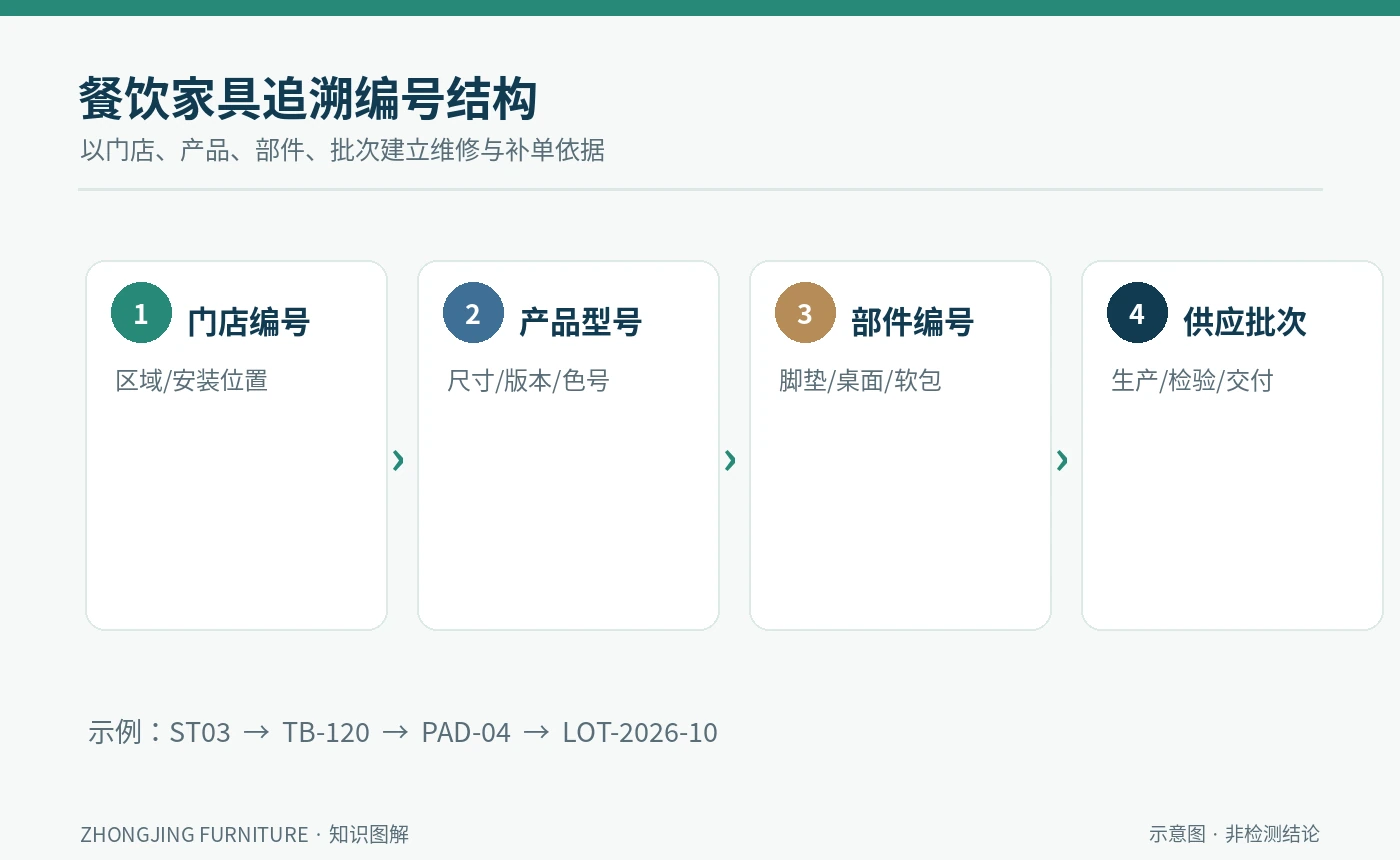Viewport: 1400px width, 860px height.
Task: Click the blue number 2 circle badge
Action: coord(473,313)
